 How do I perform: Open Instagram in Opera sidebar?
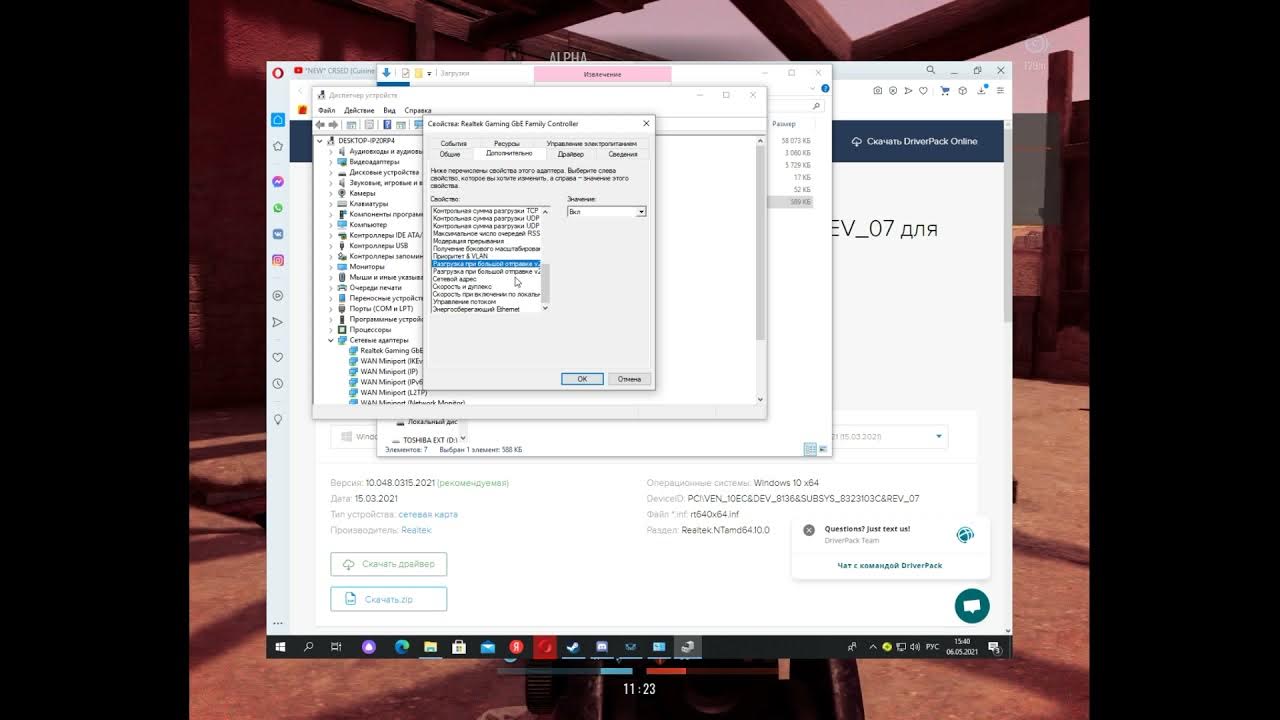point(278,260)
